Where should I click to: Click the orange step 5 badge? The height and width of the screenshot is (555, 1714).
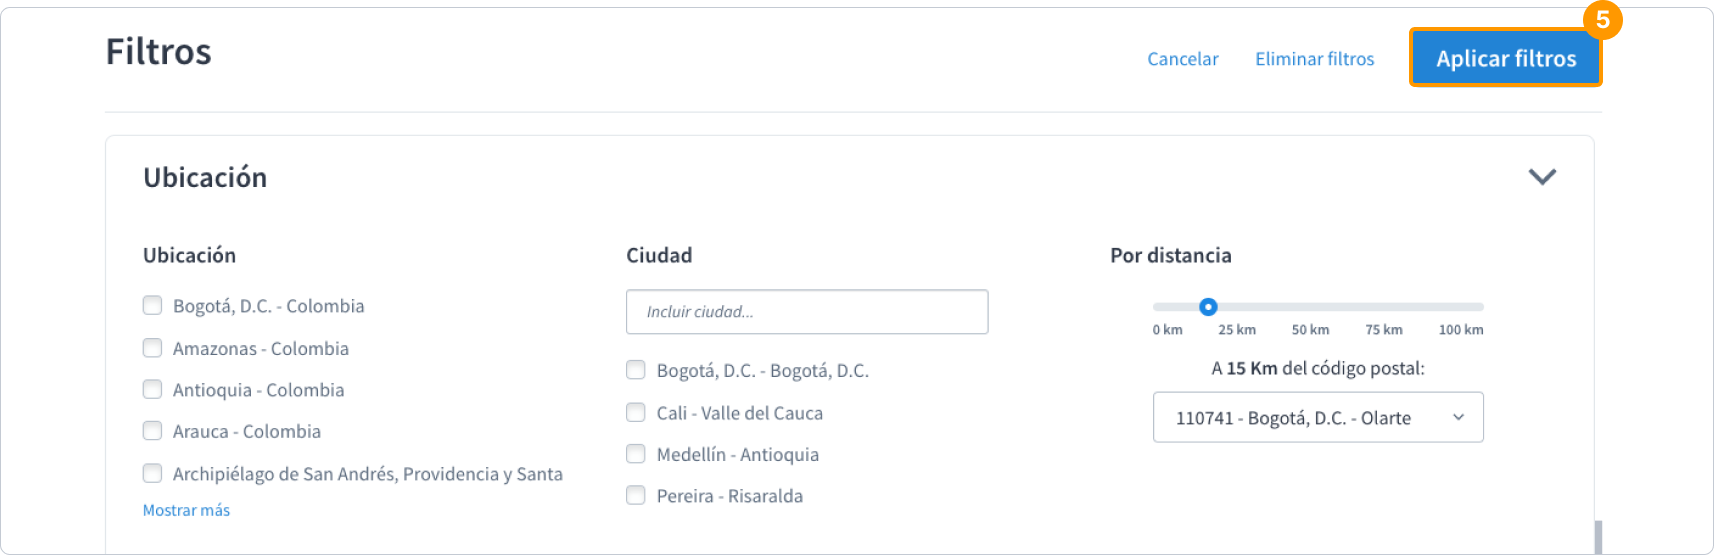point(1602,20)
